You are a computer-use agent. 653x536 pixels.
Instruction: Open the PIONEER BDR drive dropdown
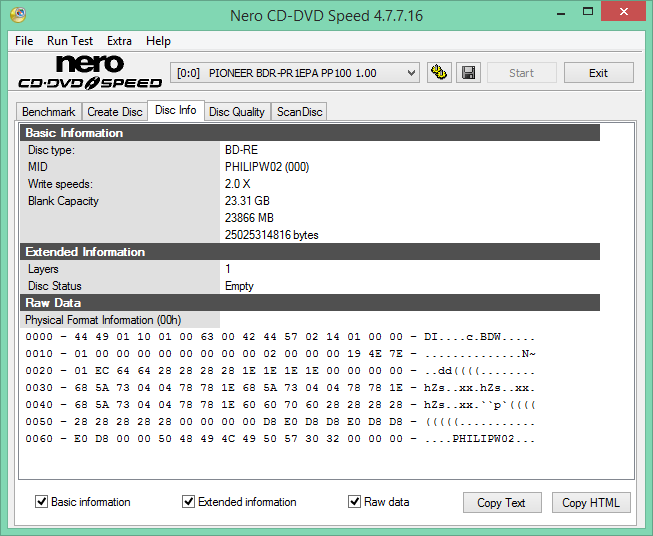coord(295,73)
